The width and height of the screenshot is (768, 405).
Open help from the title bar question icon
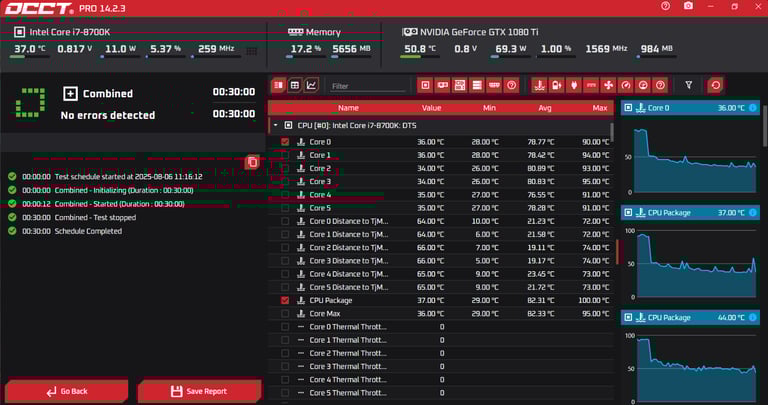(x=665, y=6)
